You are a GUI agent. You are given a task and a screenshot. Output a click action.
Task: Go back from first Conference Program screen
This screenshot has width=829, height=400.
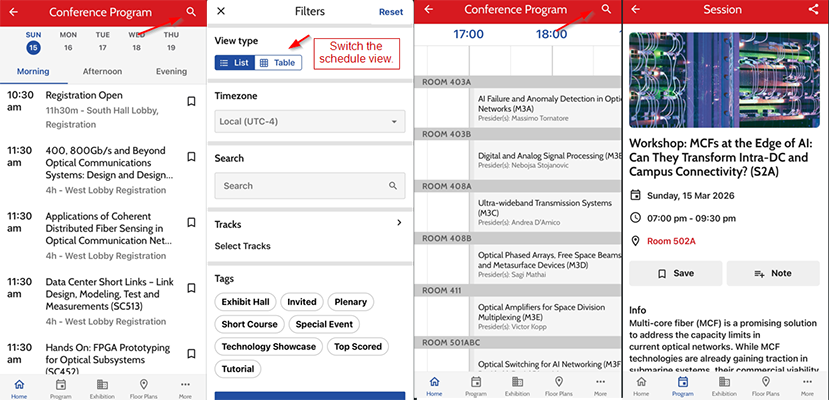pyautogui.click(x=14, y=13)
